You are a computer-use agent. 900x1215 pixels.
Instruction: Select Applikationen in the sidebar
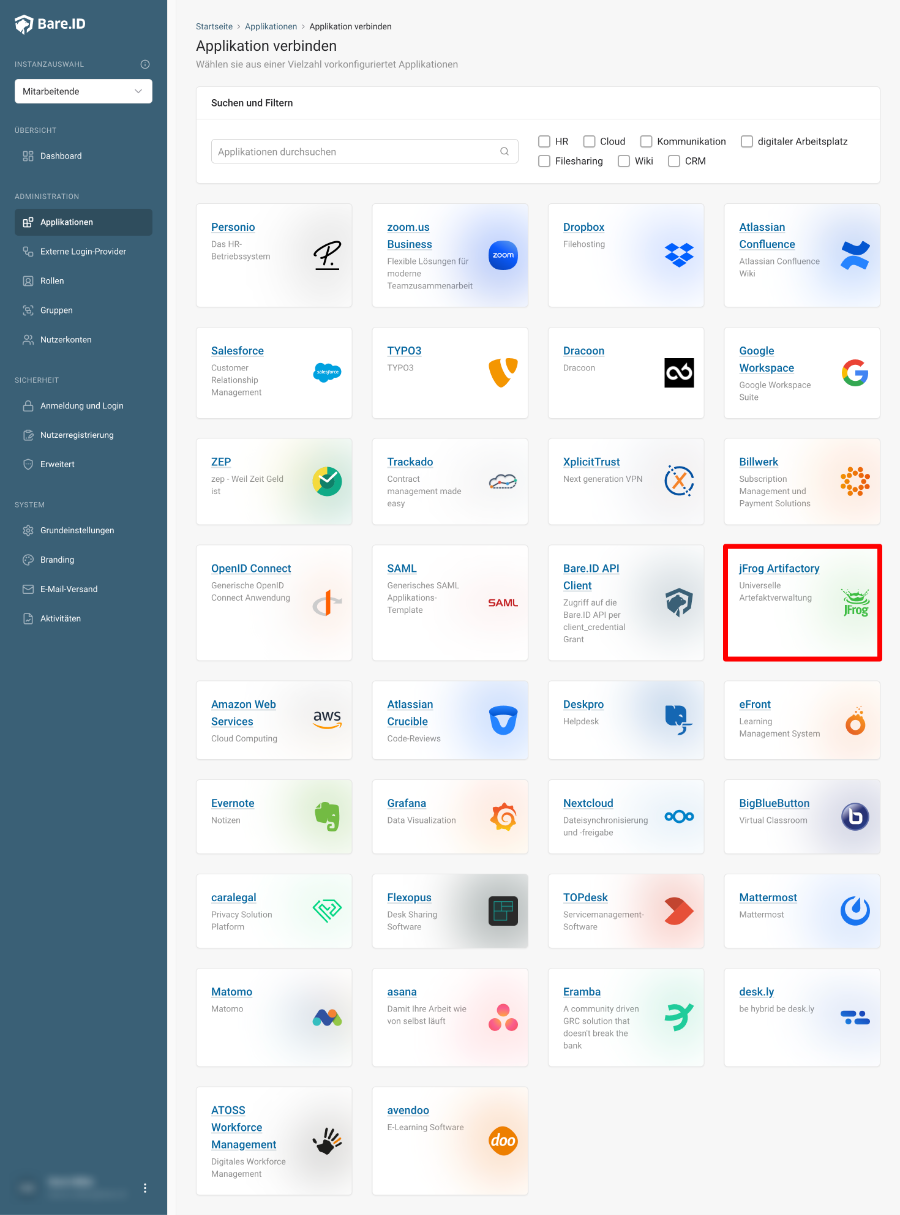coord(83,222)
